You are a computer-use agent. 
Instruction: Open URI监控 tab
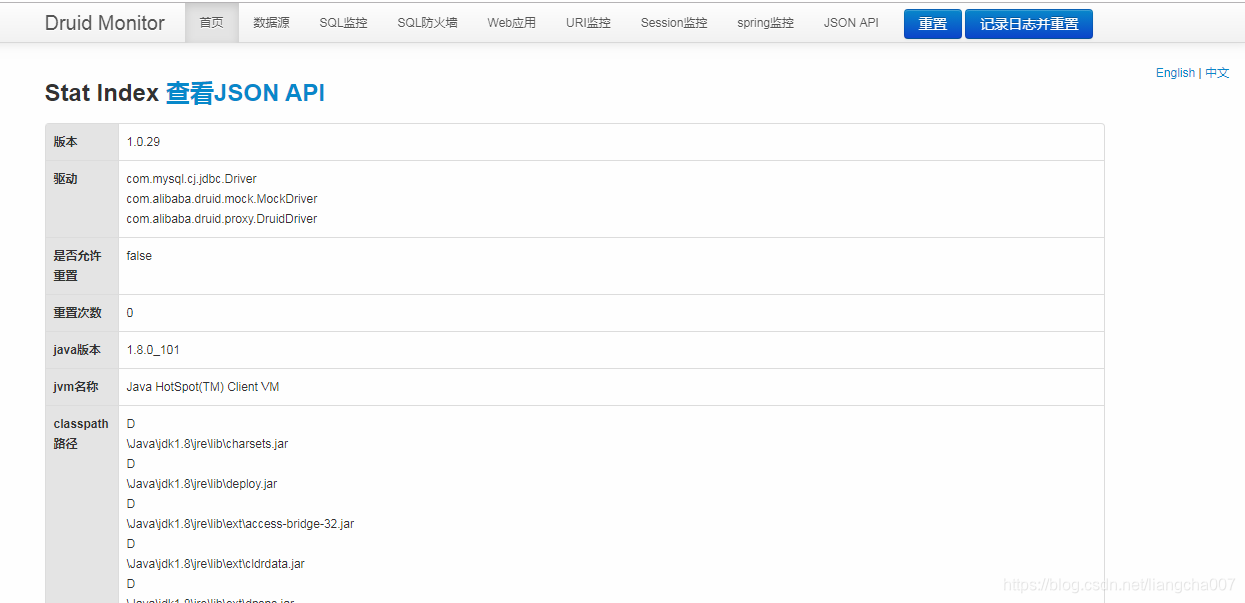[x=588, y=23]
